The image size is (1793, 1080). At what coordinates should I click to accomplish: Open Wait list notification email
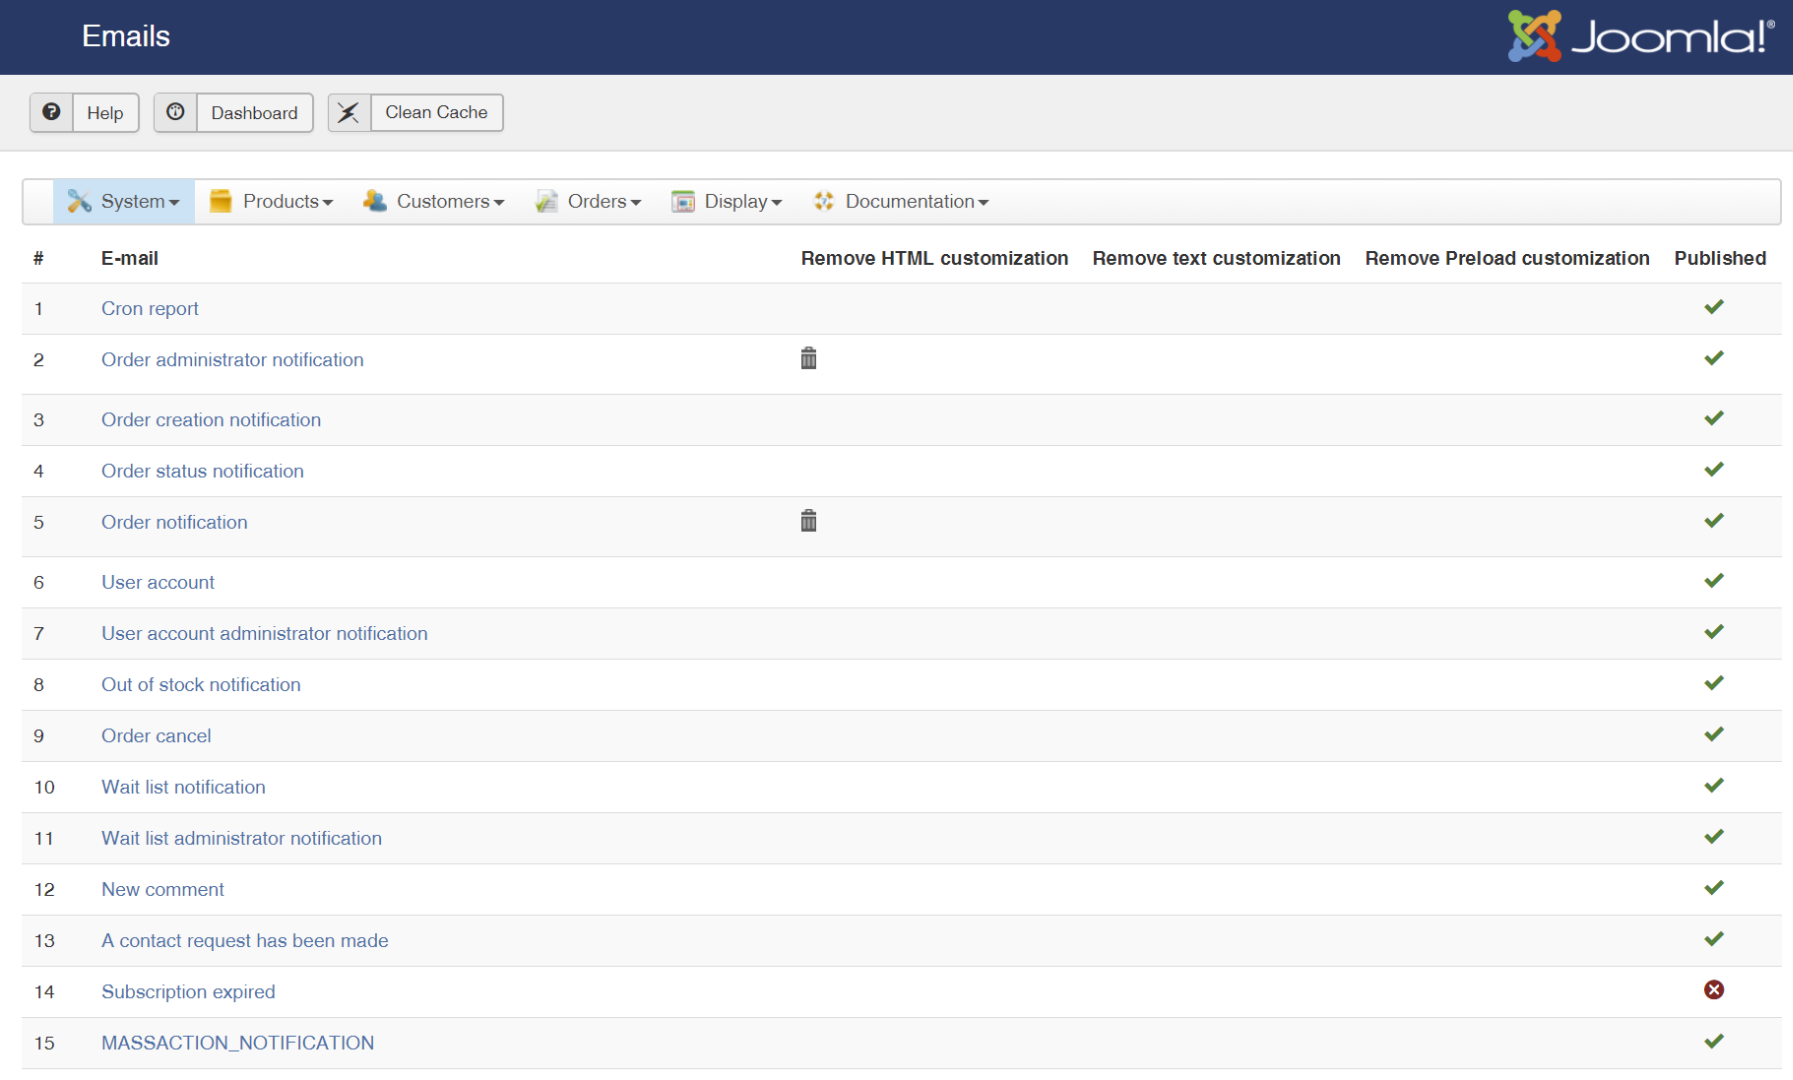(183, 787)
